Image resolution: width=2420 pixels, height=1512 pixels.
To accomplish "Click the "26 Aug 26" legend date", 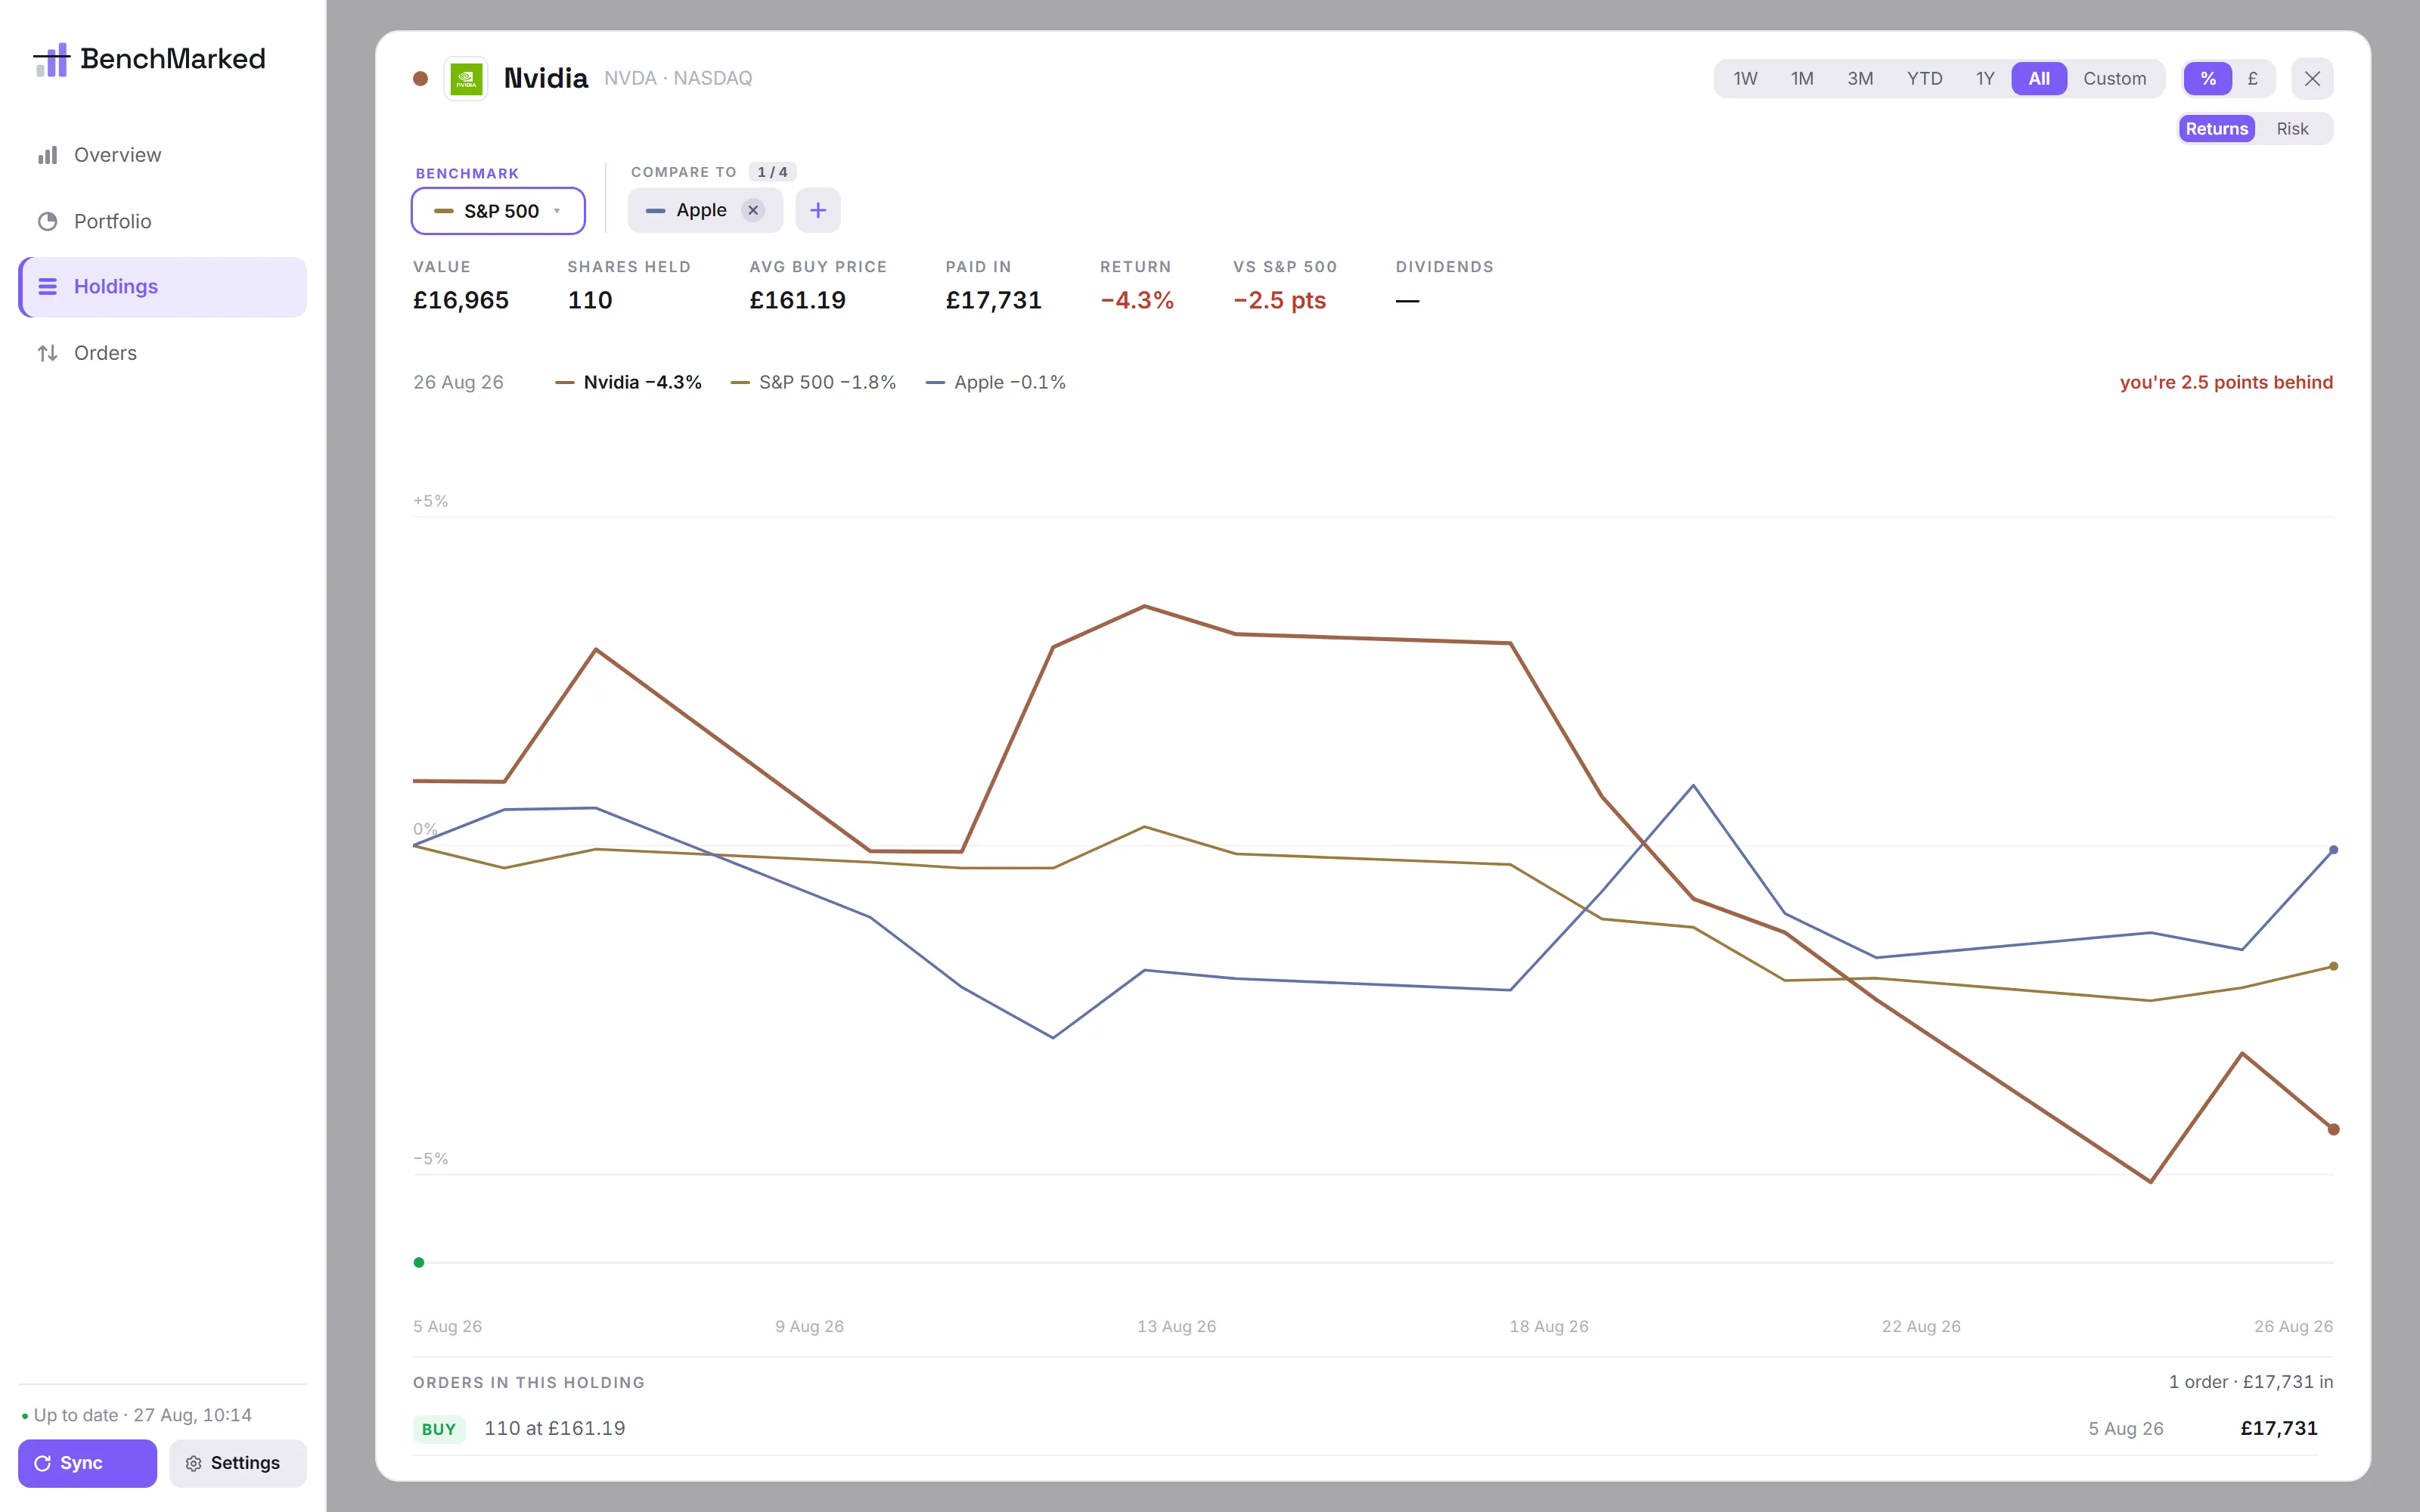I will coord(459,382).
